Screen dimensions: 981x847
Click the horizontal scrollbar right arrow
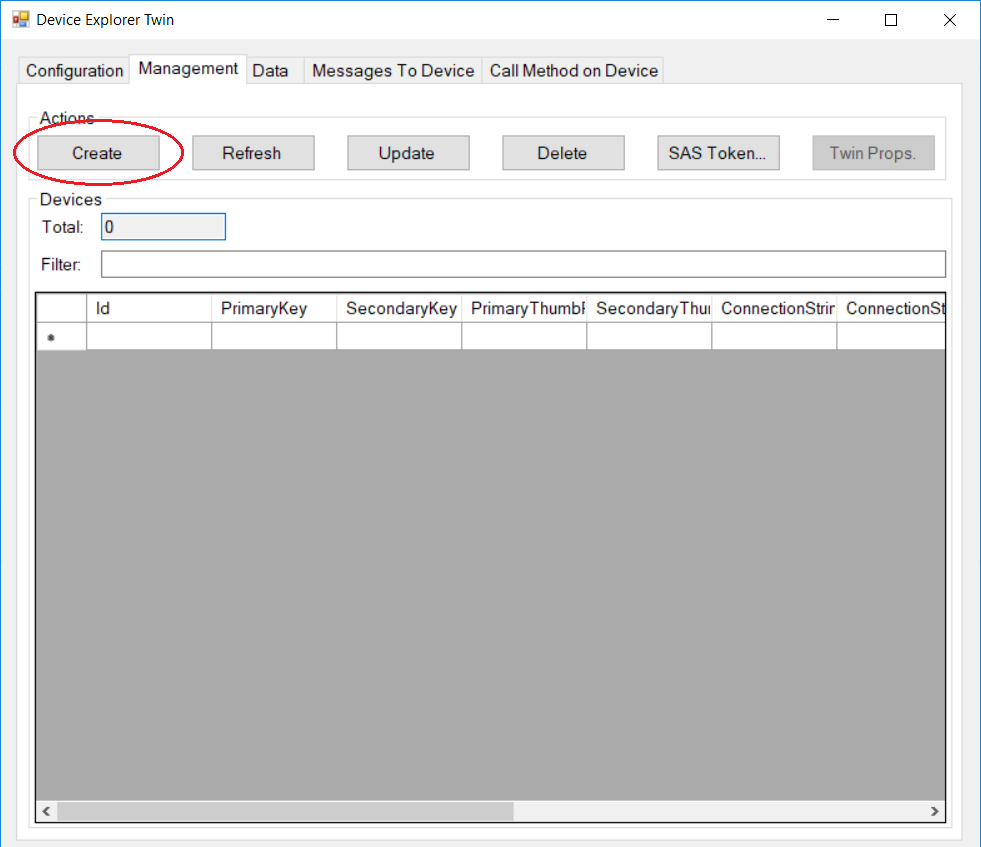[934, 811]
